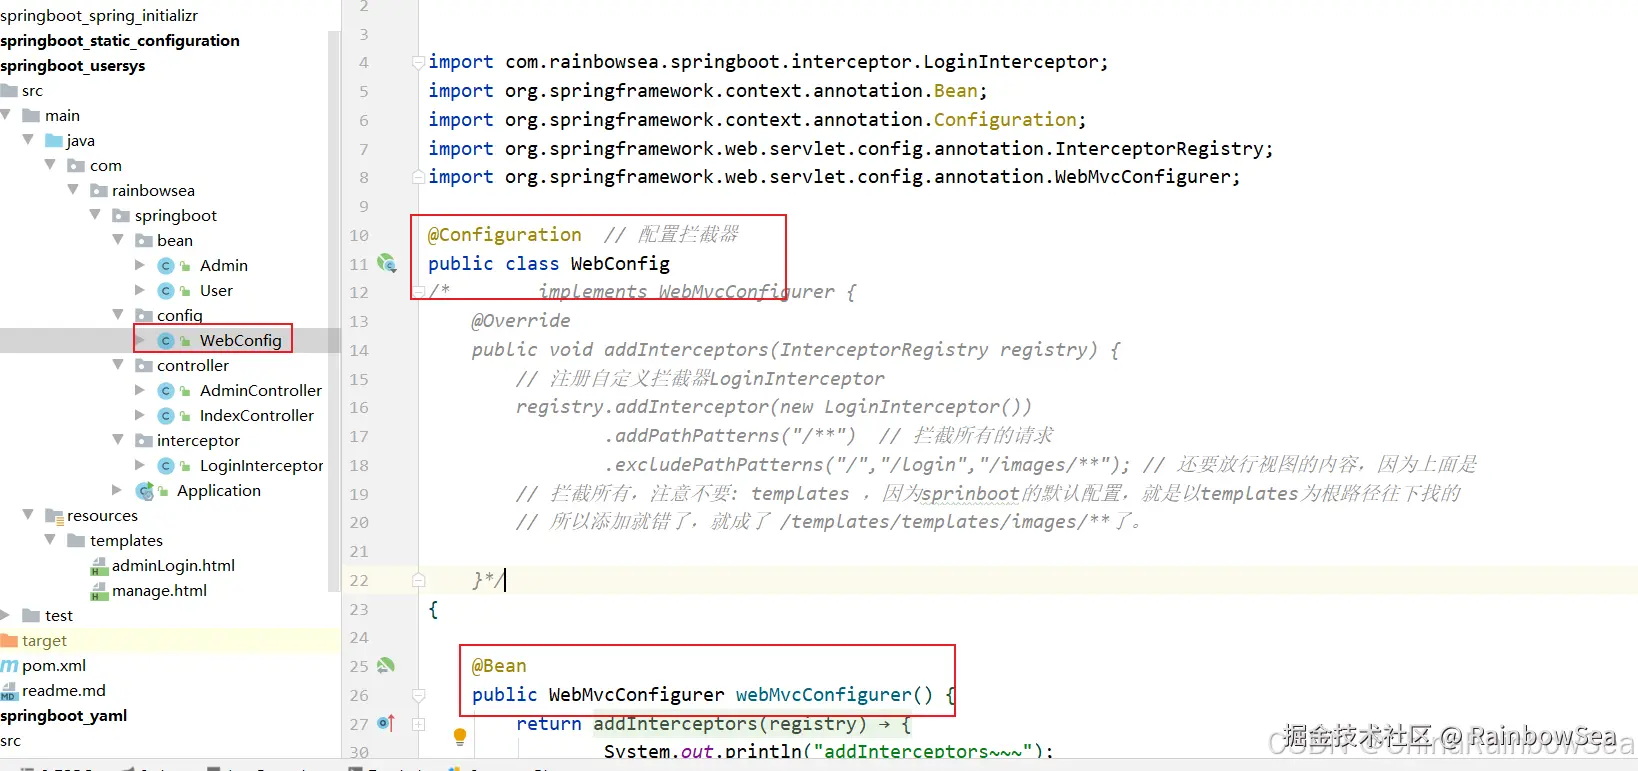Click the webMvcConfigurer method name on line 26

point(824,695)
